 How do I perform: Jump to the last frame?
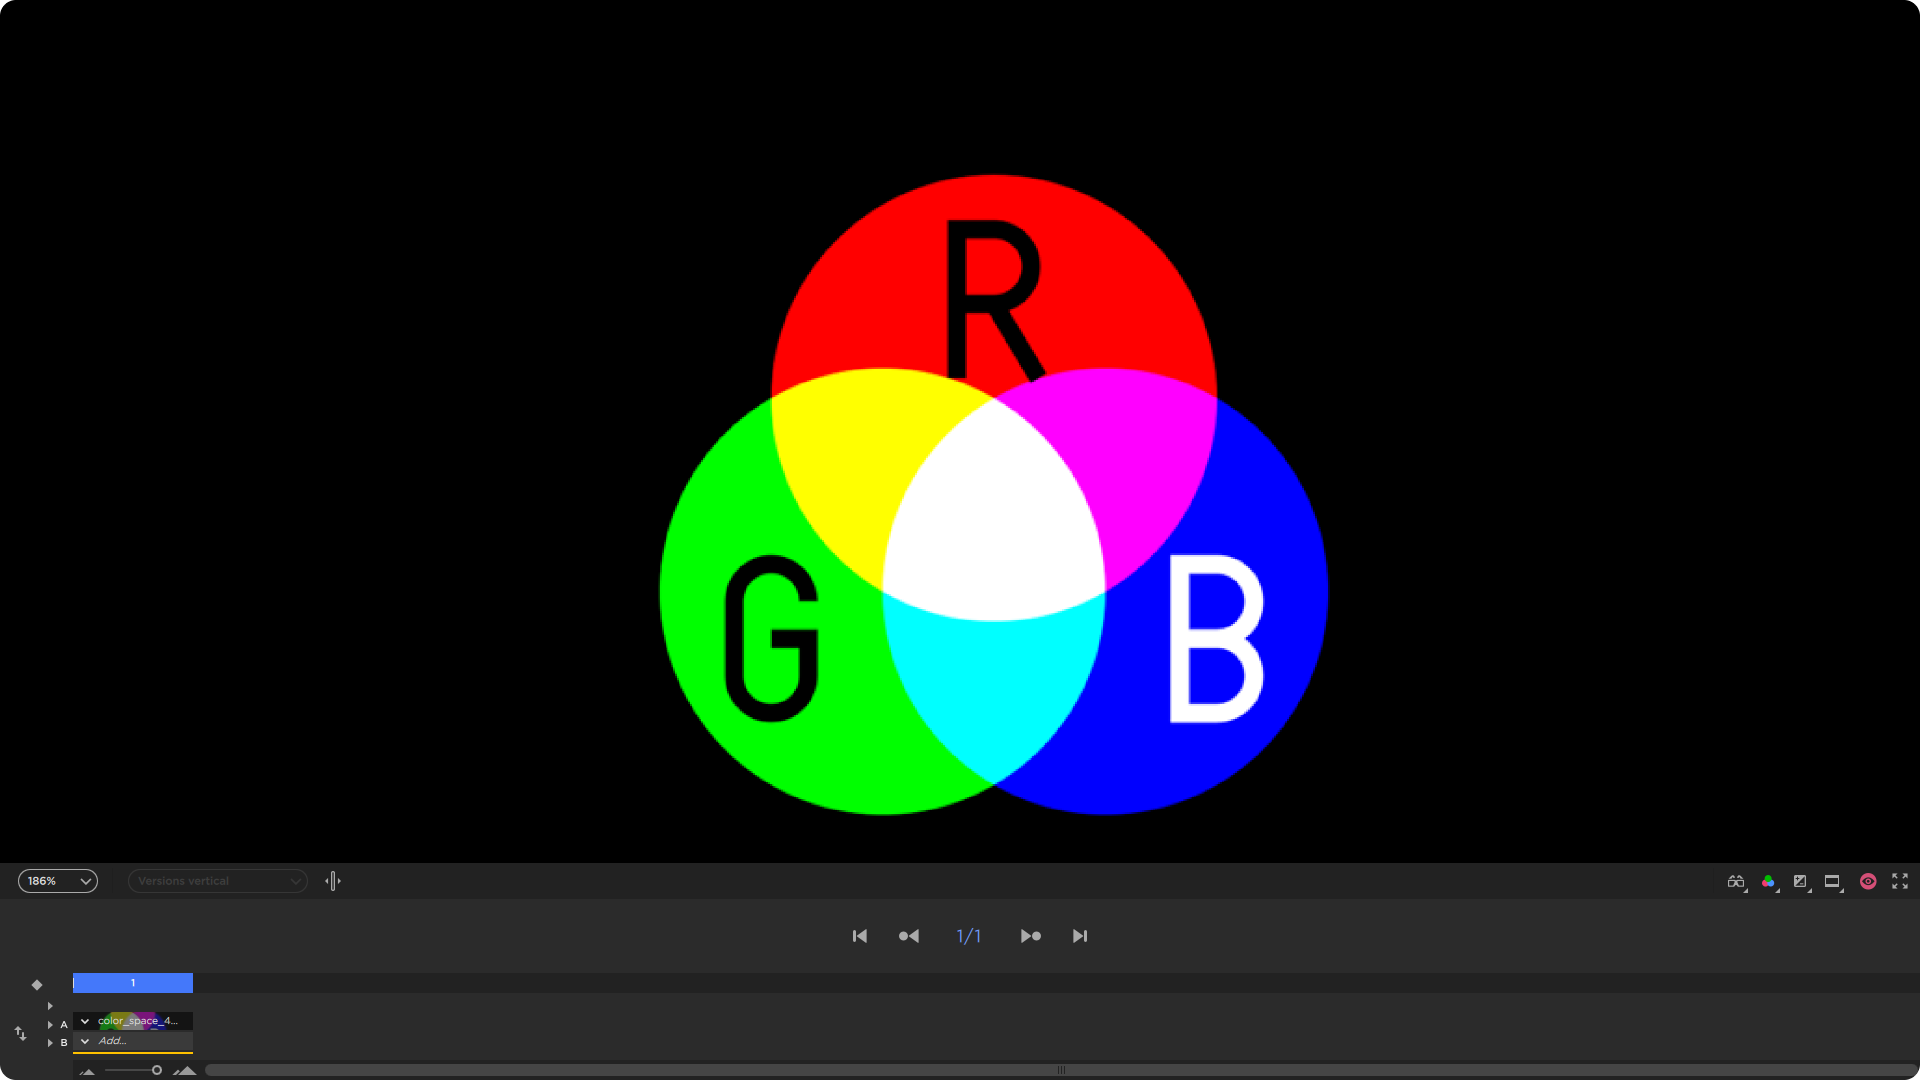(x=1080, y=936)
